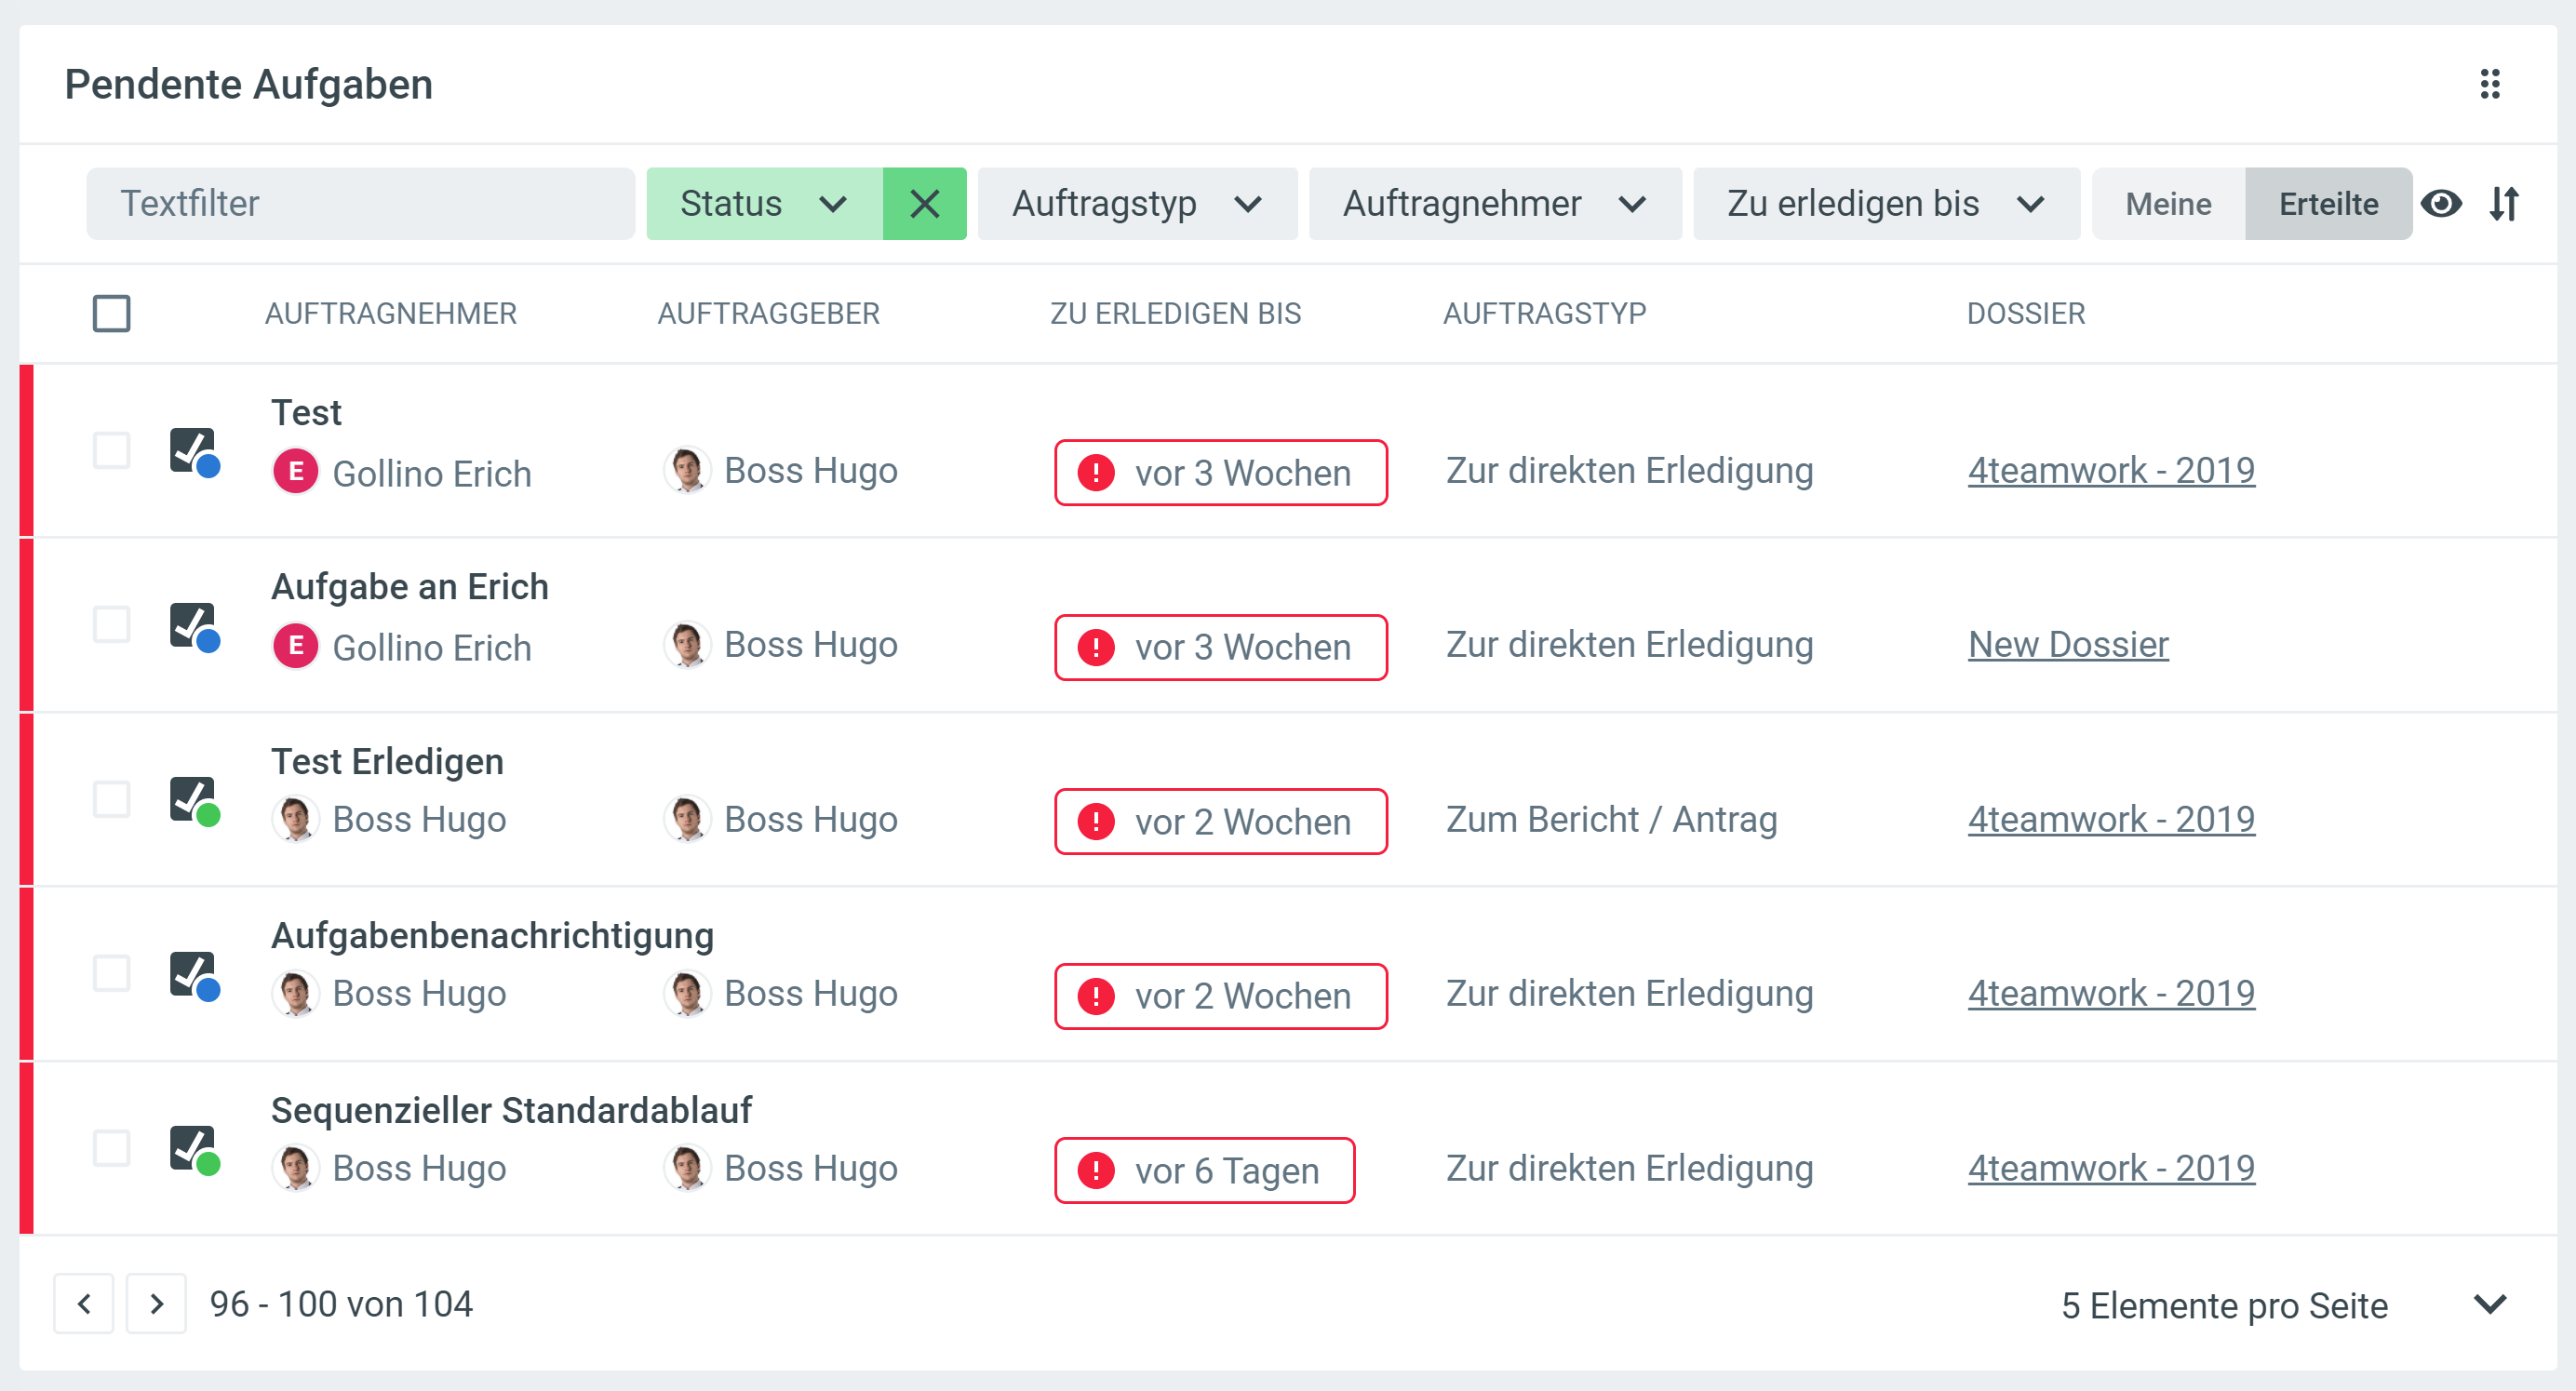2576x1391 pixels.
Task: Click the sort order arrows icon
Action: [2503, 204]
